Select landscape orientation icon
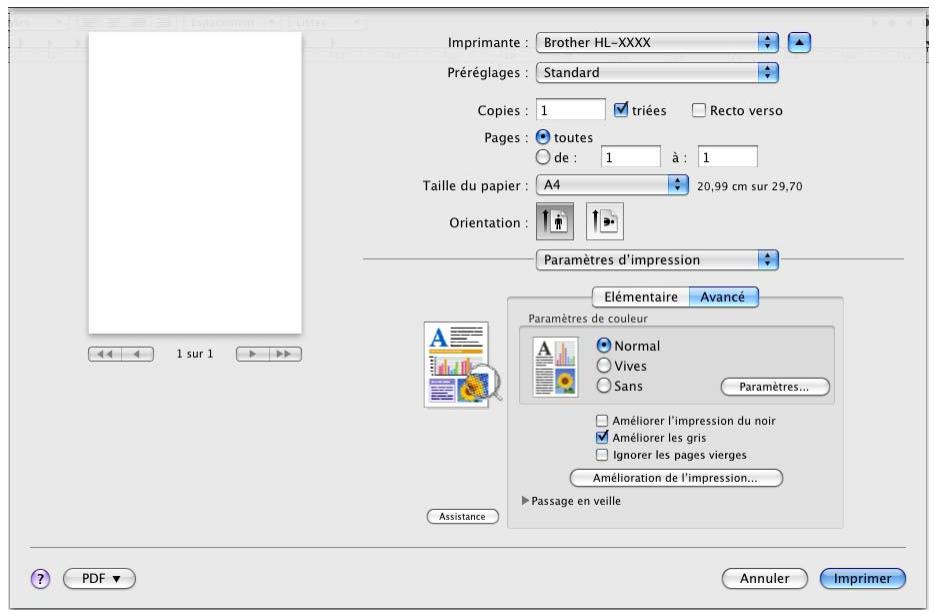The height and width of the screenshot is (612, 934). pos(605,221)
